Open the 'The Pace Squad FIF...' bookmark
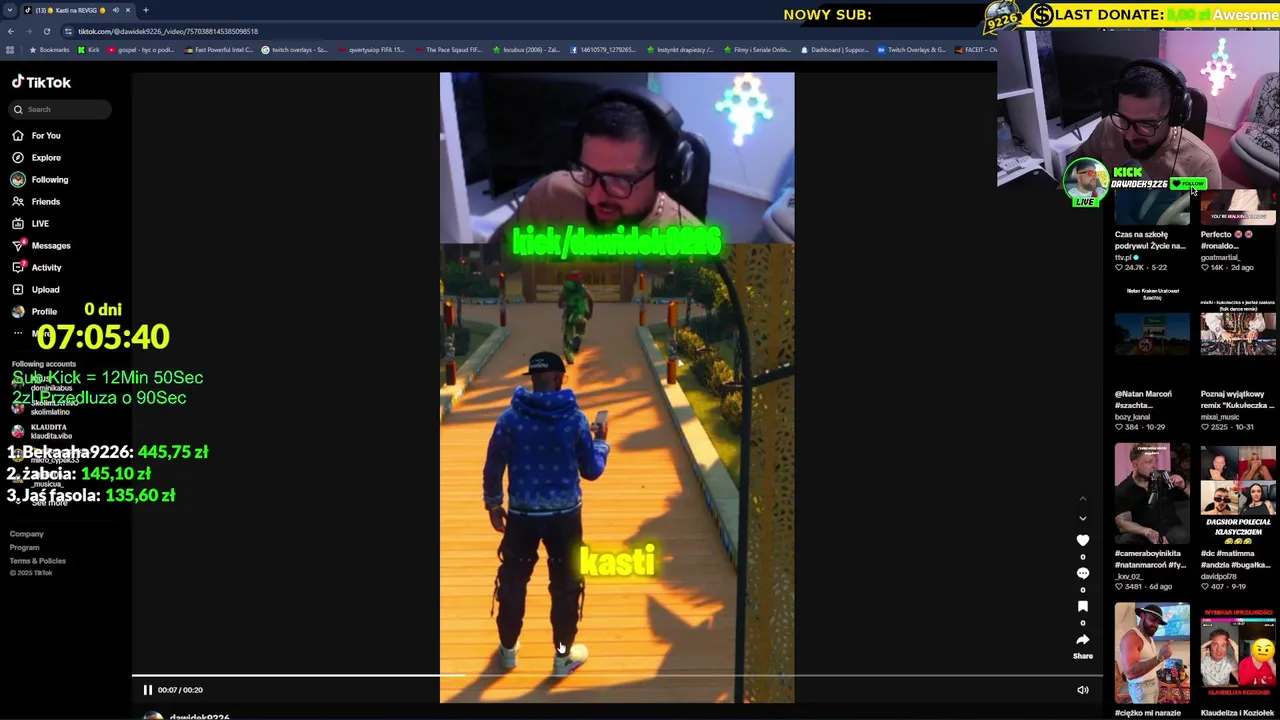Screen dimensions: 1280x720 (447, 49)
